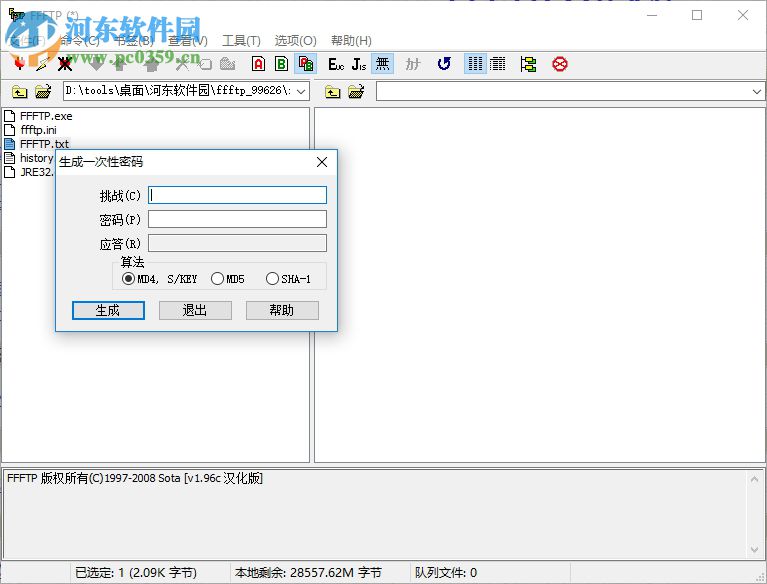Click the 队列文件: 0 status entry
The width and height of the screenshot is (767, 584).
[446, 572]
